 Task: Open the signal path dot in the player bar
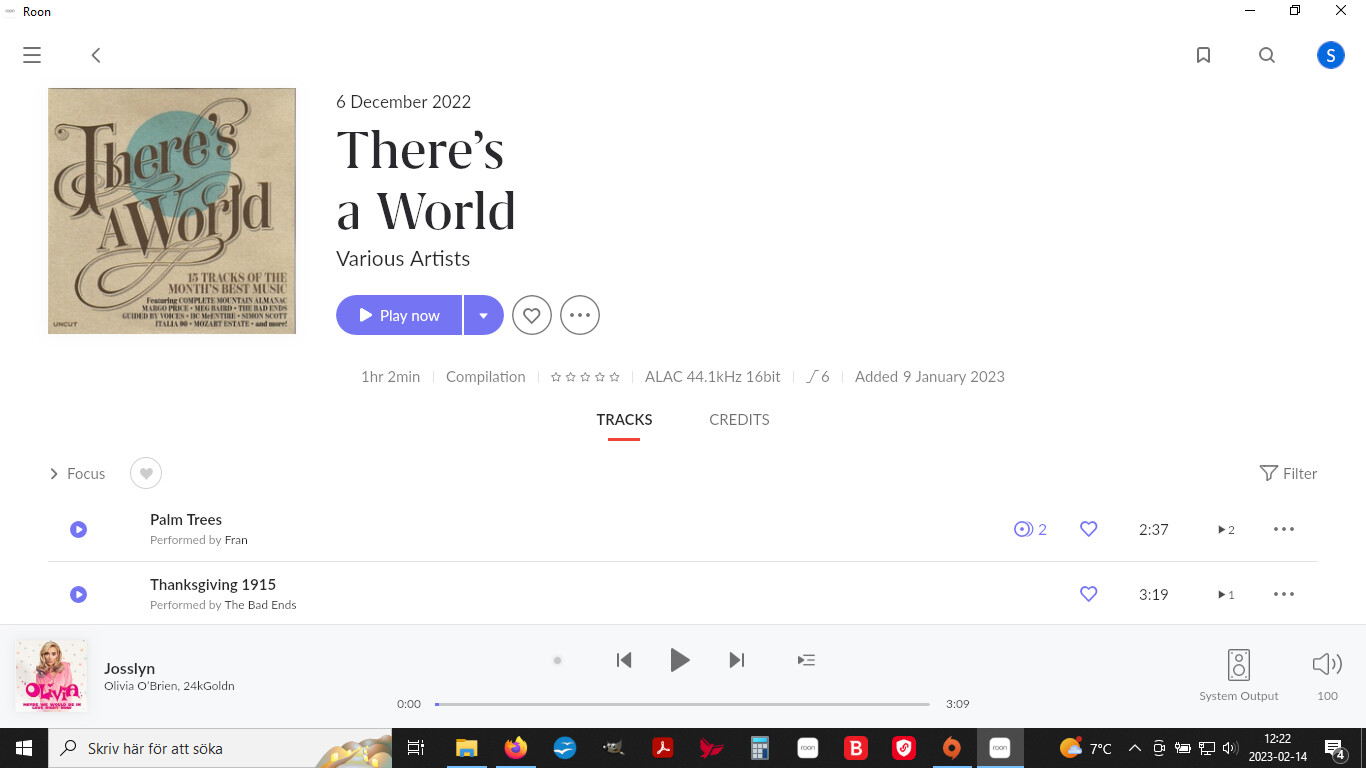point(557,660)
